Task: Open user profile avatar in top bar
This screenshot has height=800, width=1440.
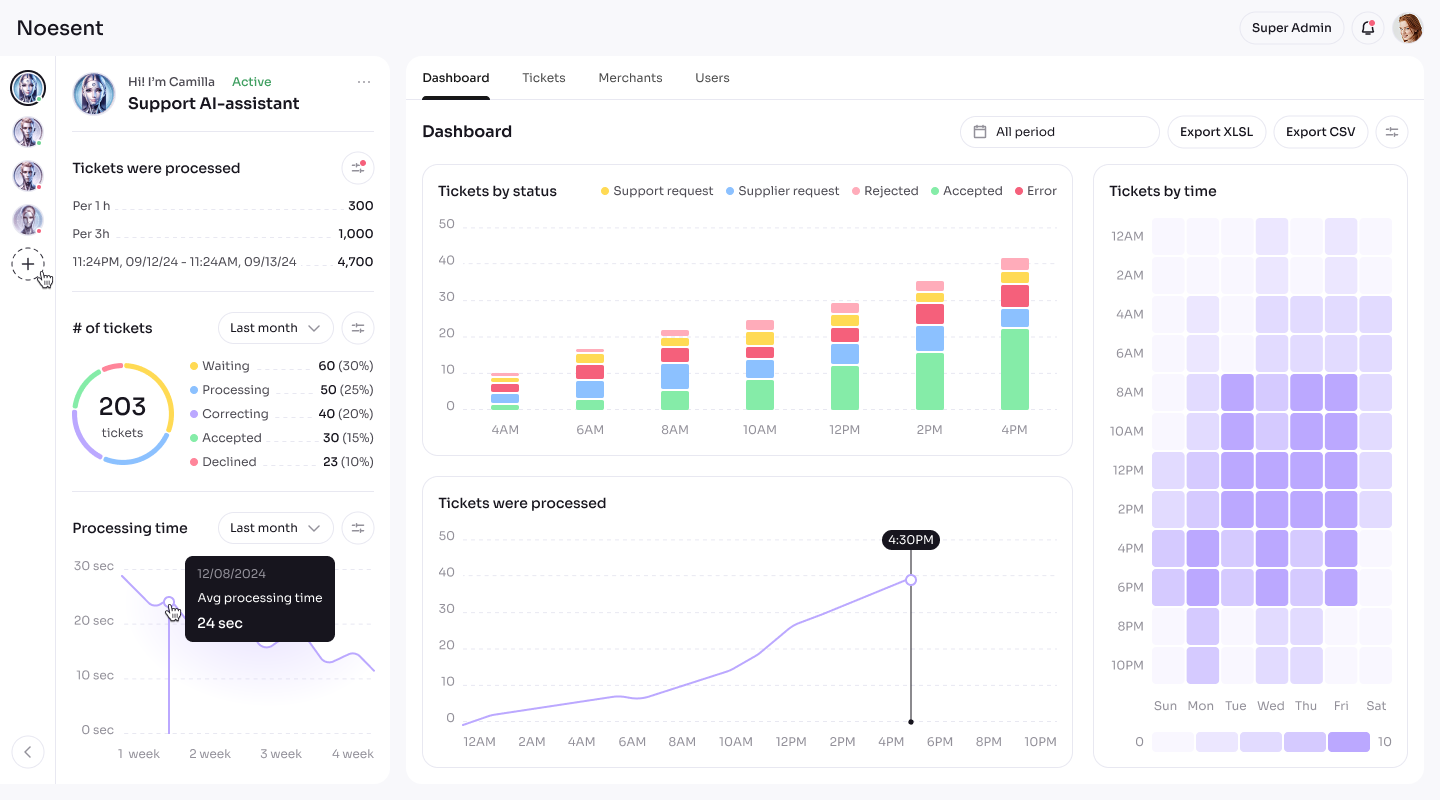Action: [x=1408, y=28]
